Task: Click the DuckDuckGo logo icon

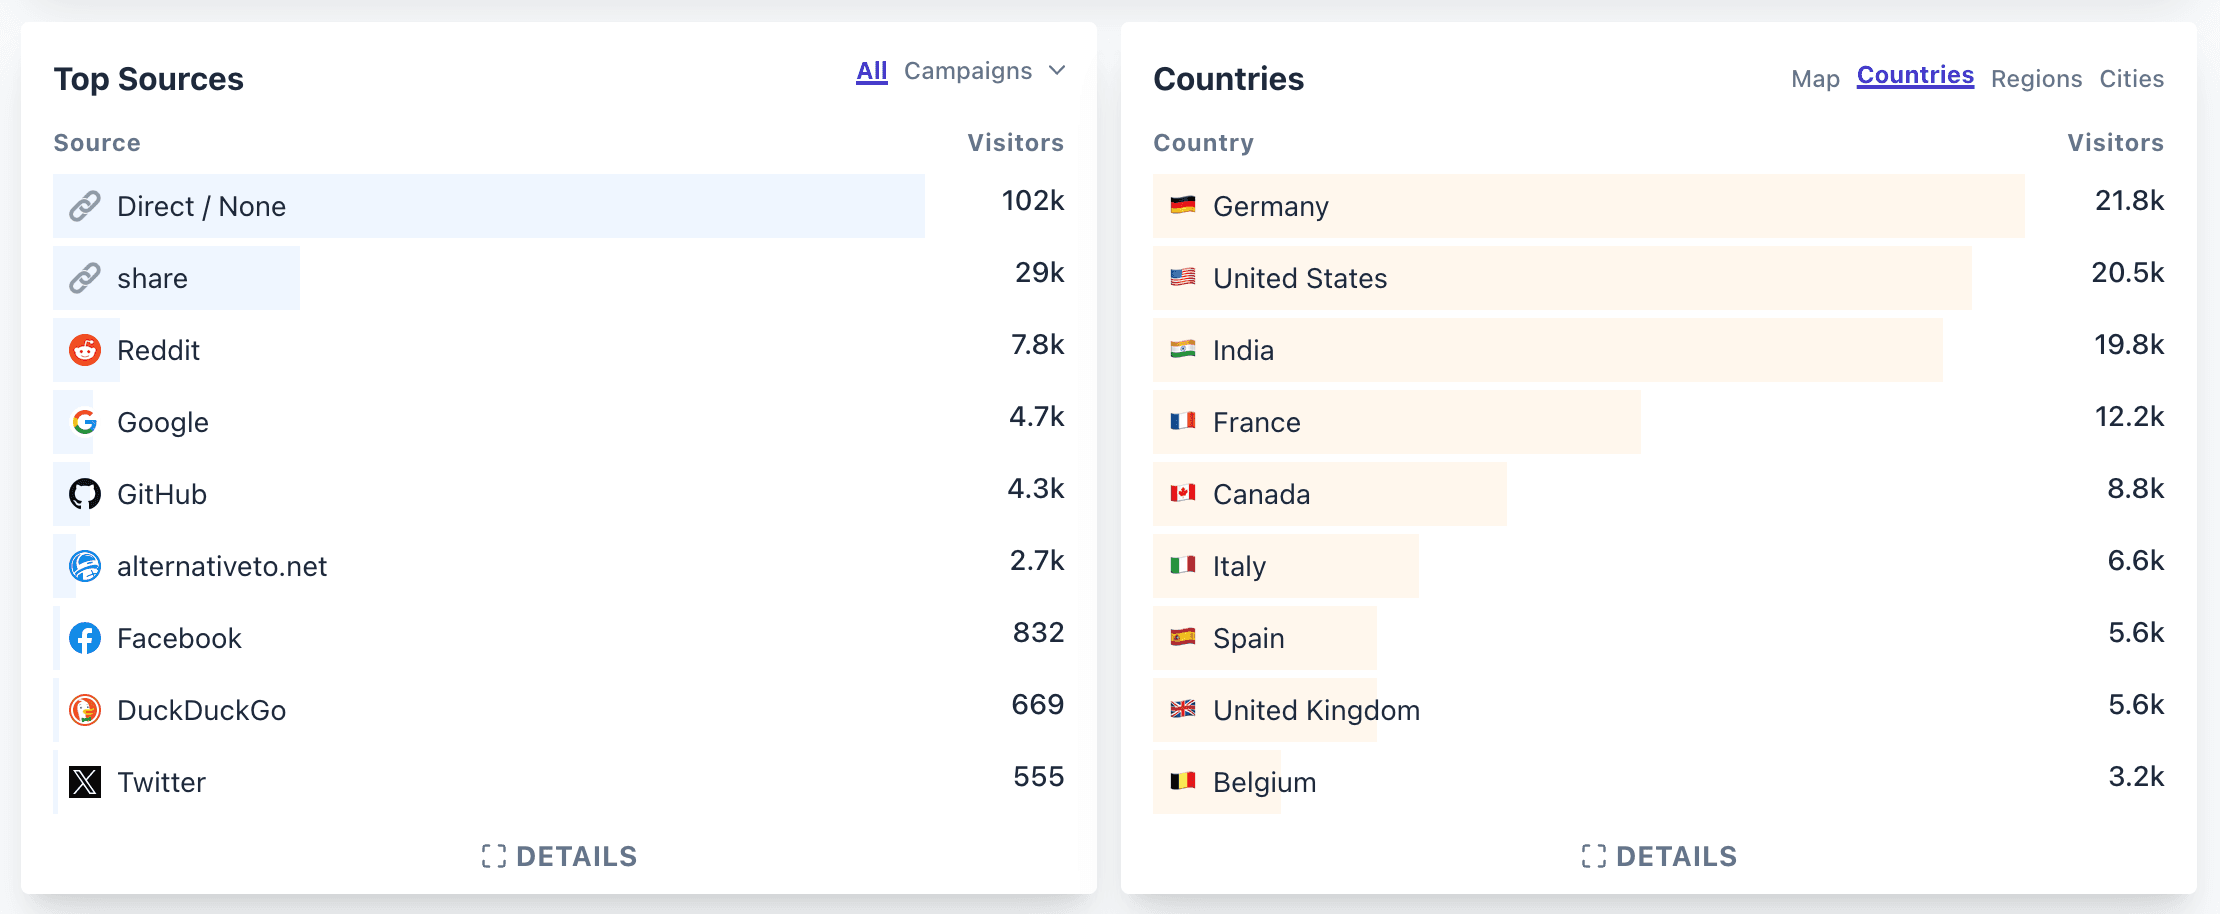Action: click(x=85, y=710)
